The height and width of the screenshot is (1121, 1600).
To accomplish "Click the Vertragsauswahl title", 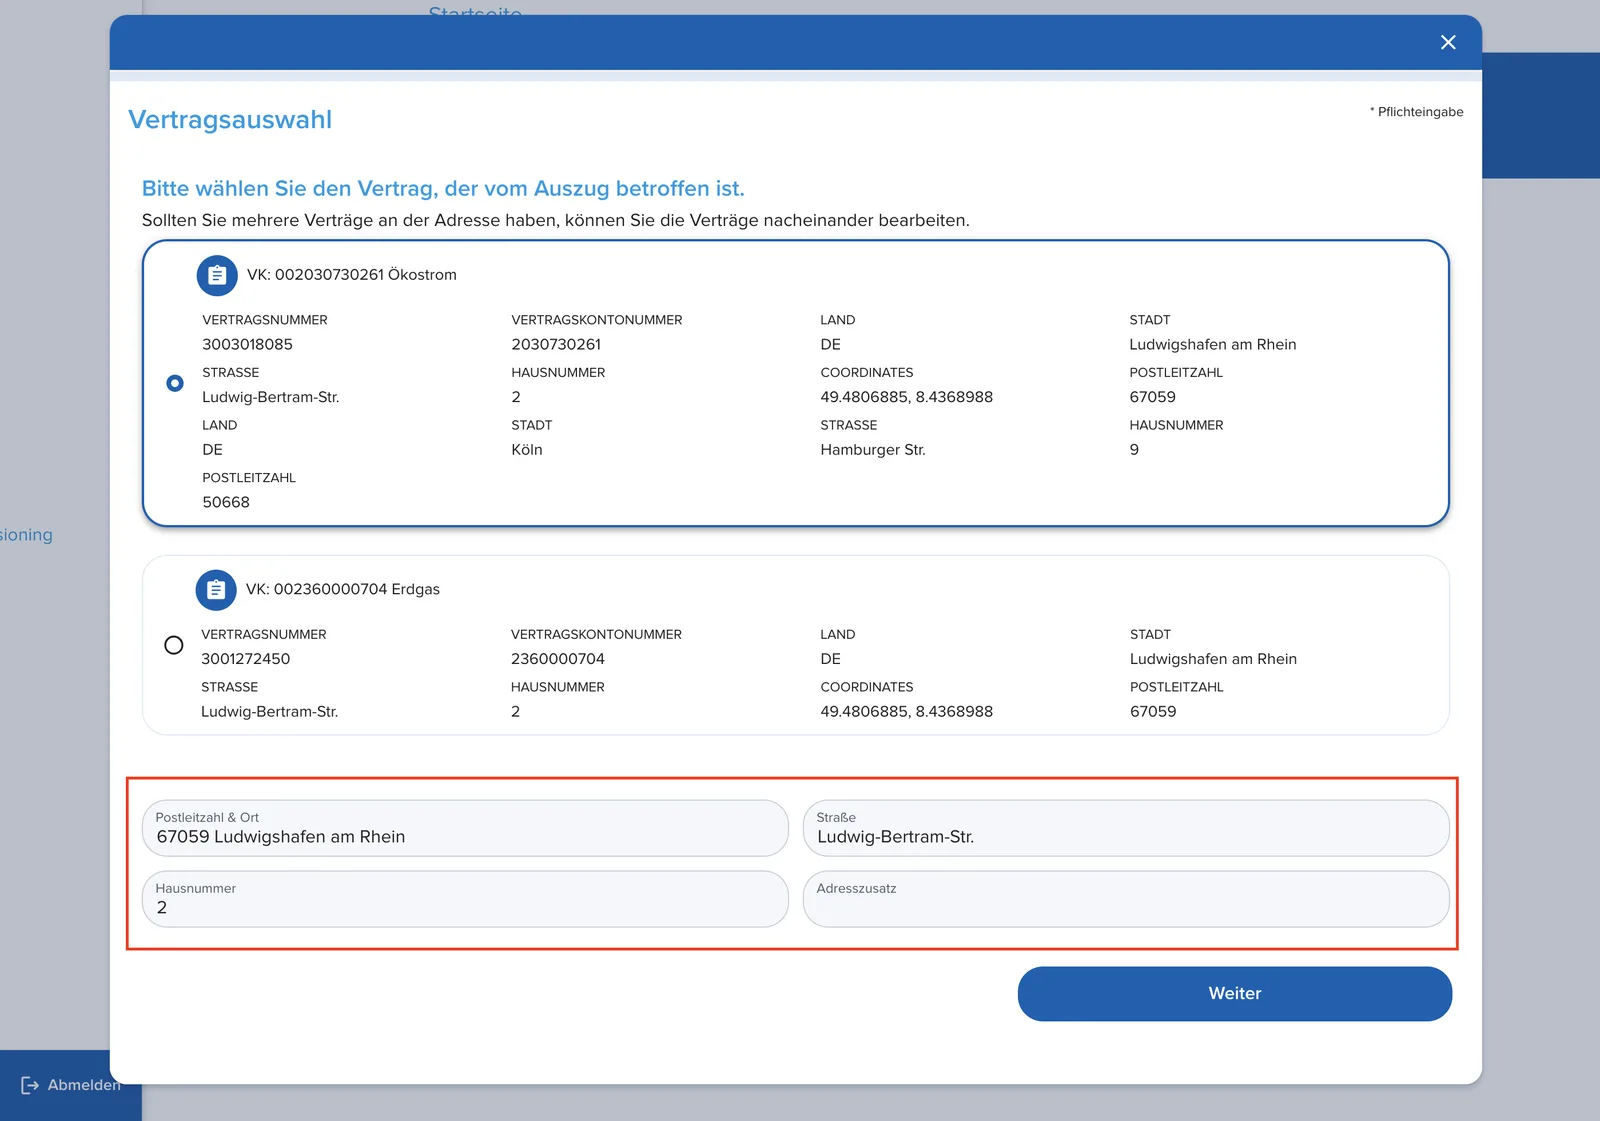I will pos(230,119).
